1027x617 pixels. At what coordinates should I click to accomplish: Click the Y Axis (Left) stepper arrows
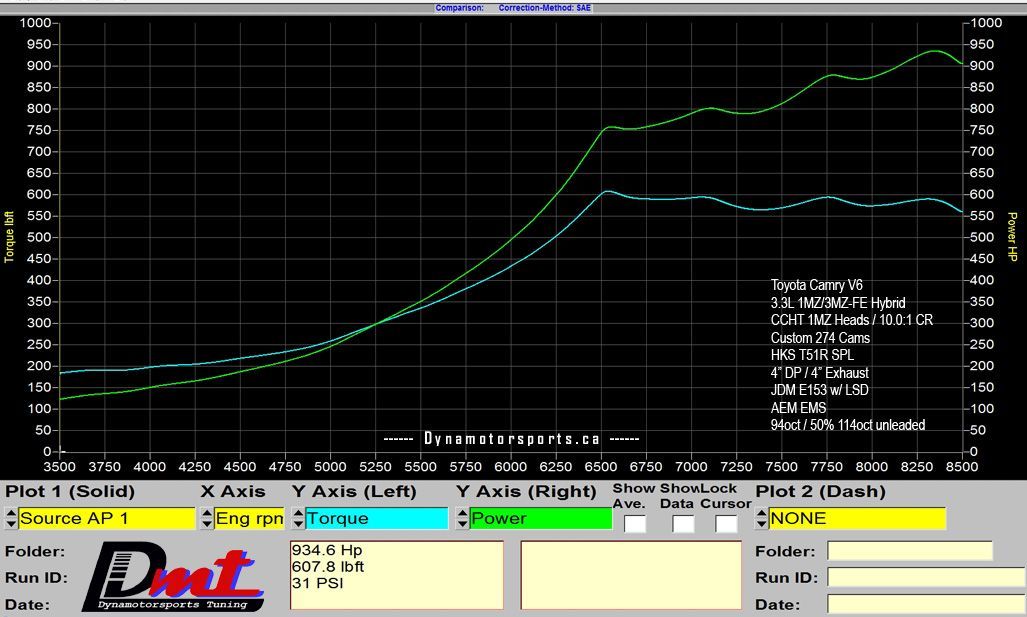coord(297,518)
